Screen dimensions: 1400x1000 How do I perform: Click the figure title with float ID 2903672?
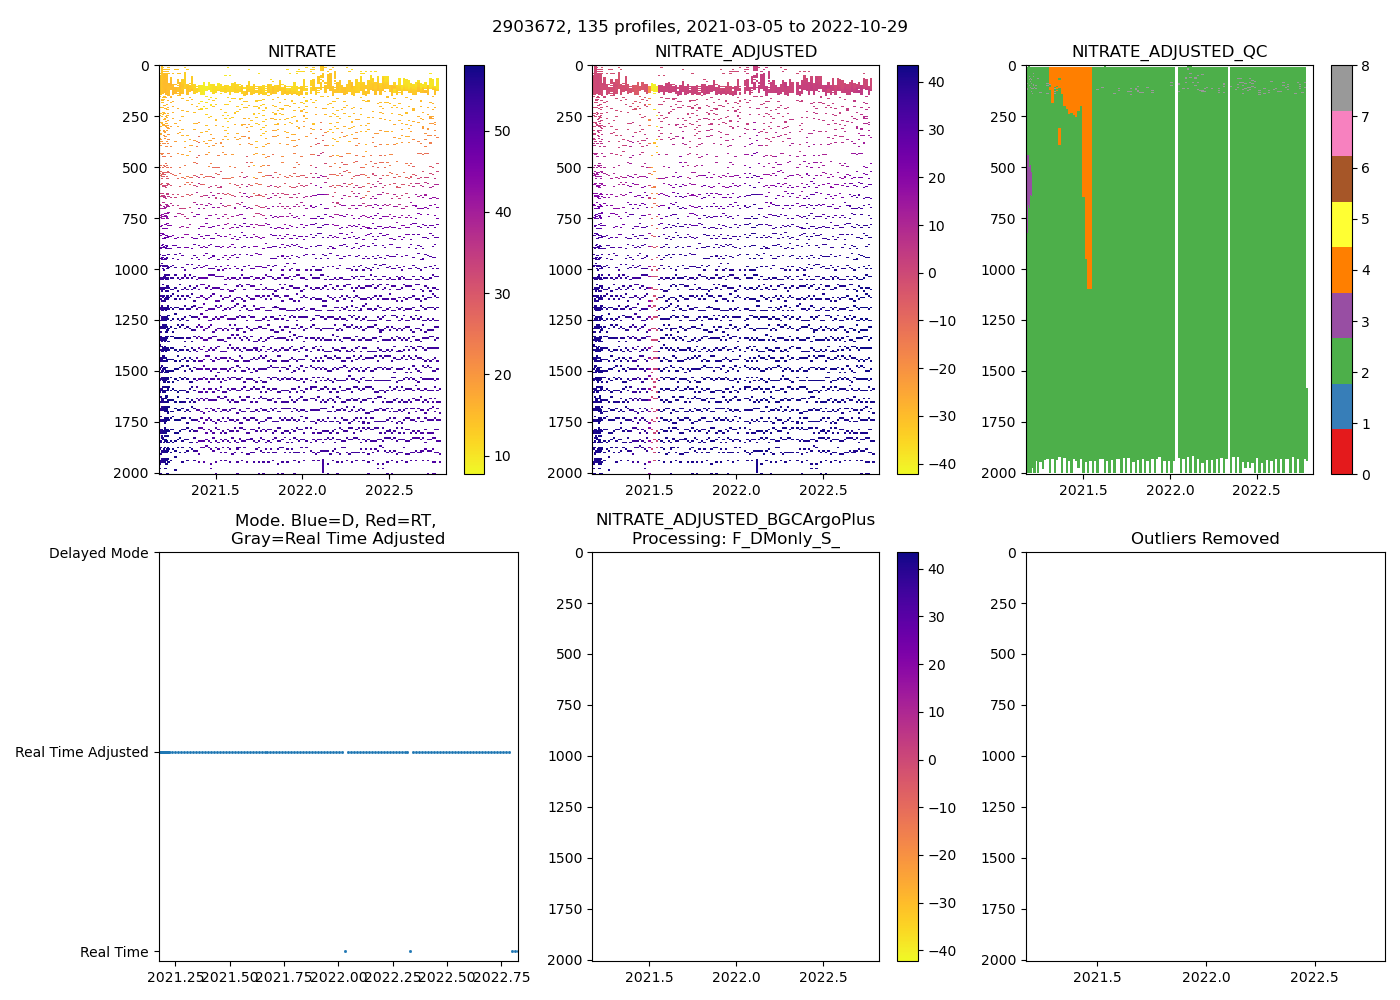click(x=700, y=27)
